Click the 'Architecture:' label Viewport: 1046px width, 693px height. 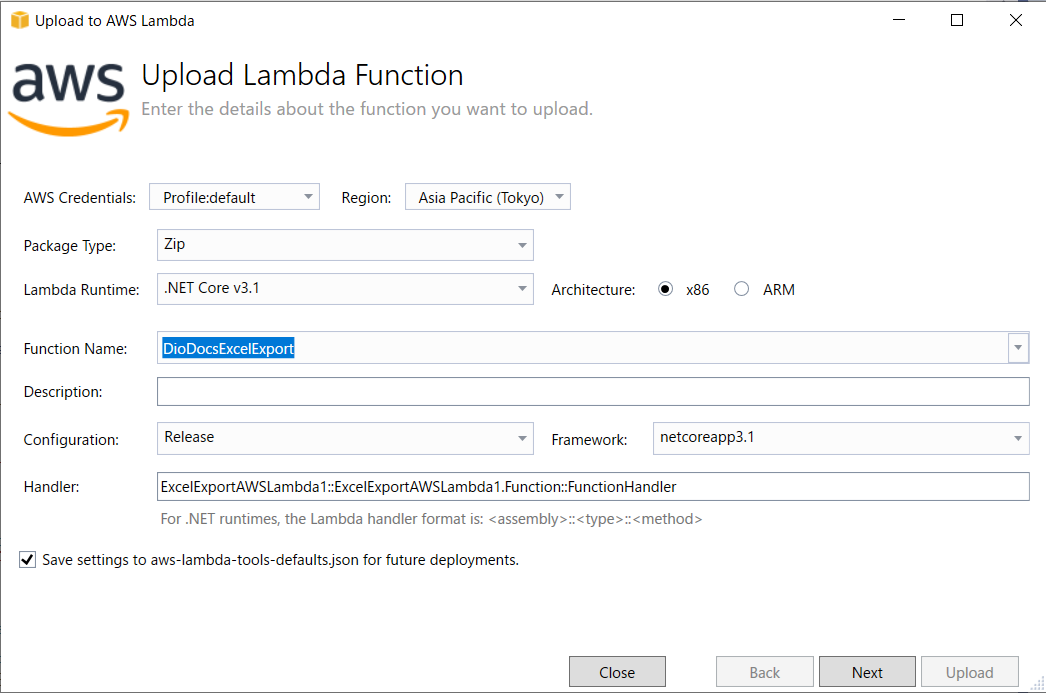pos(593,289)
